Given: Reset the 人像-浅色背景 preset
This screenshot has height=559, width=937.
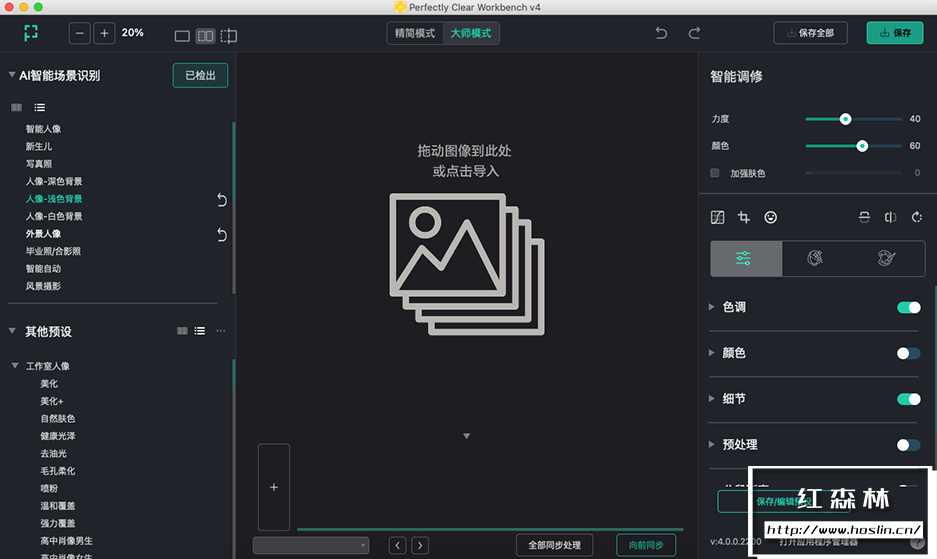Looking at the screenshot, I should (222, 200).
